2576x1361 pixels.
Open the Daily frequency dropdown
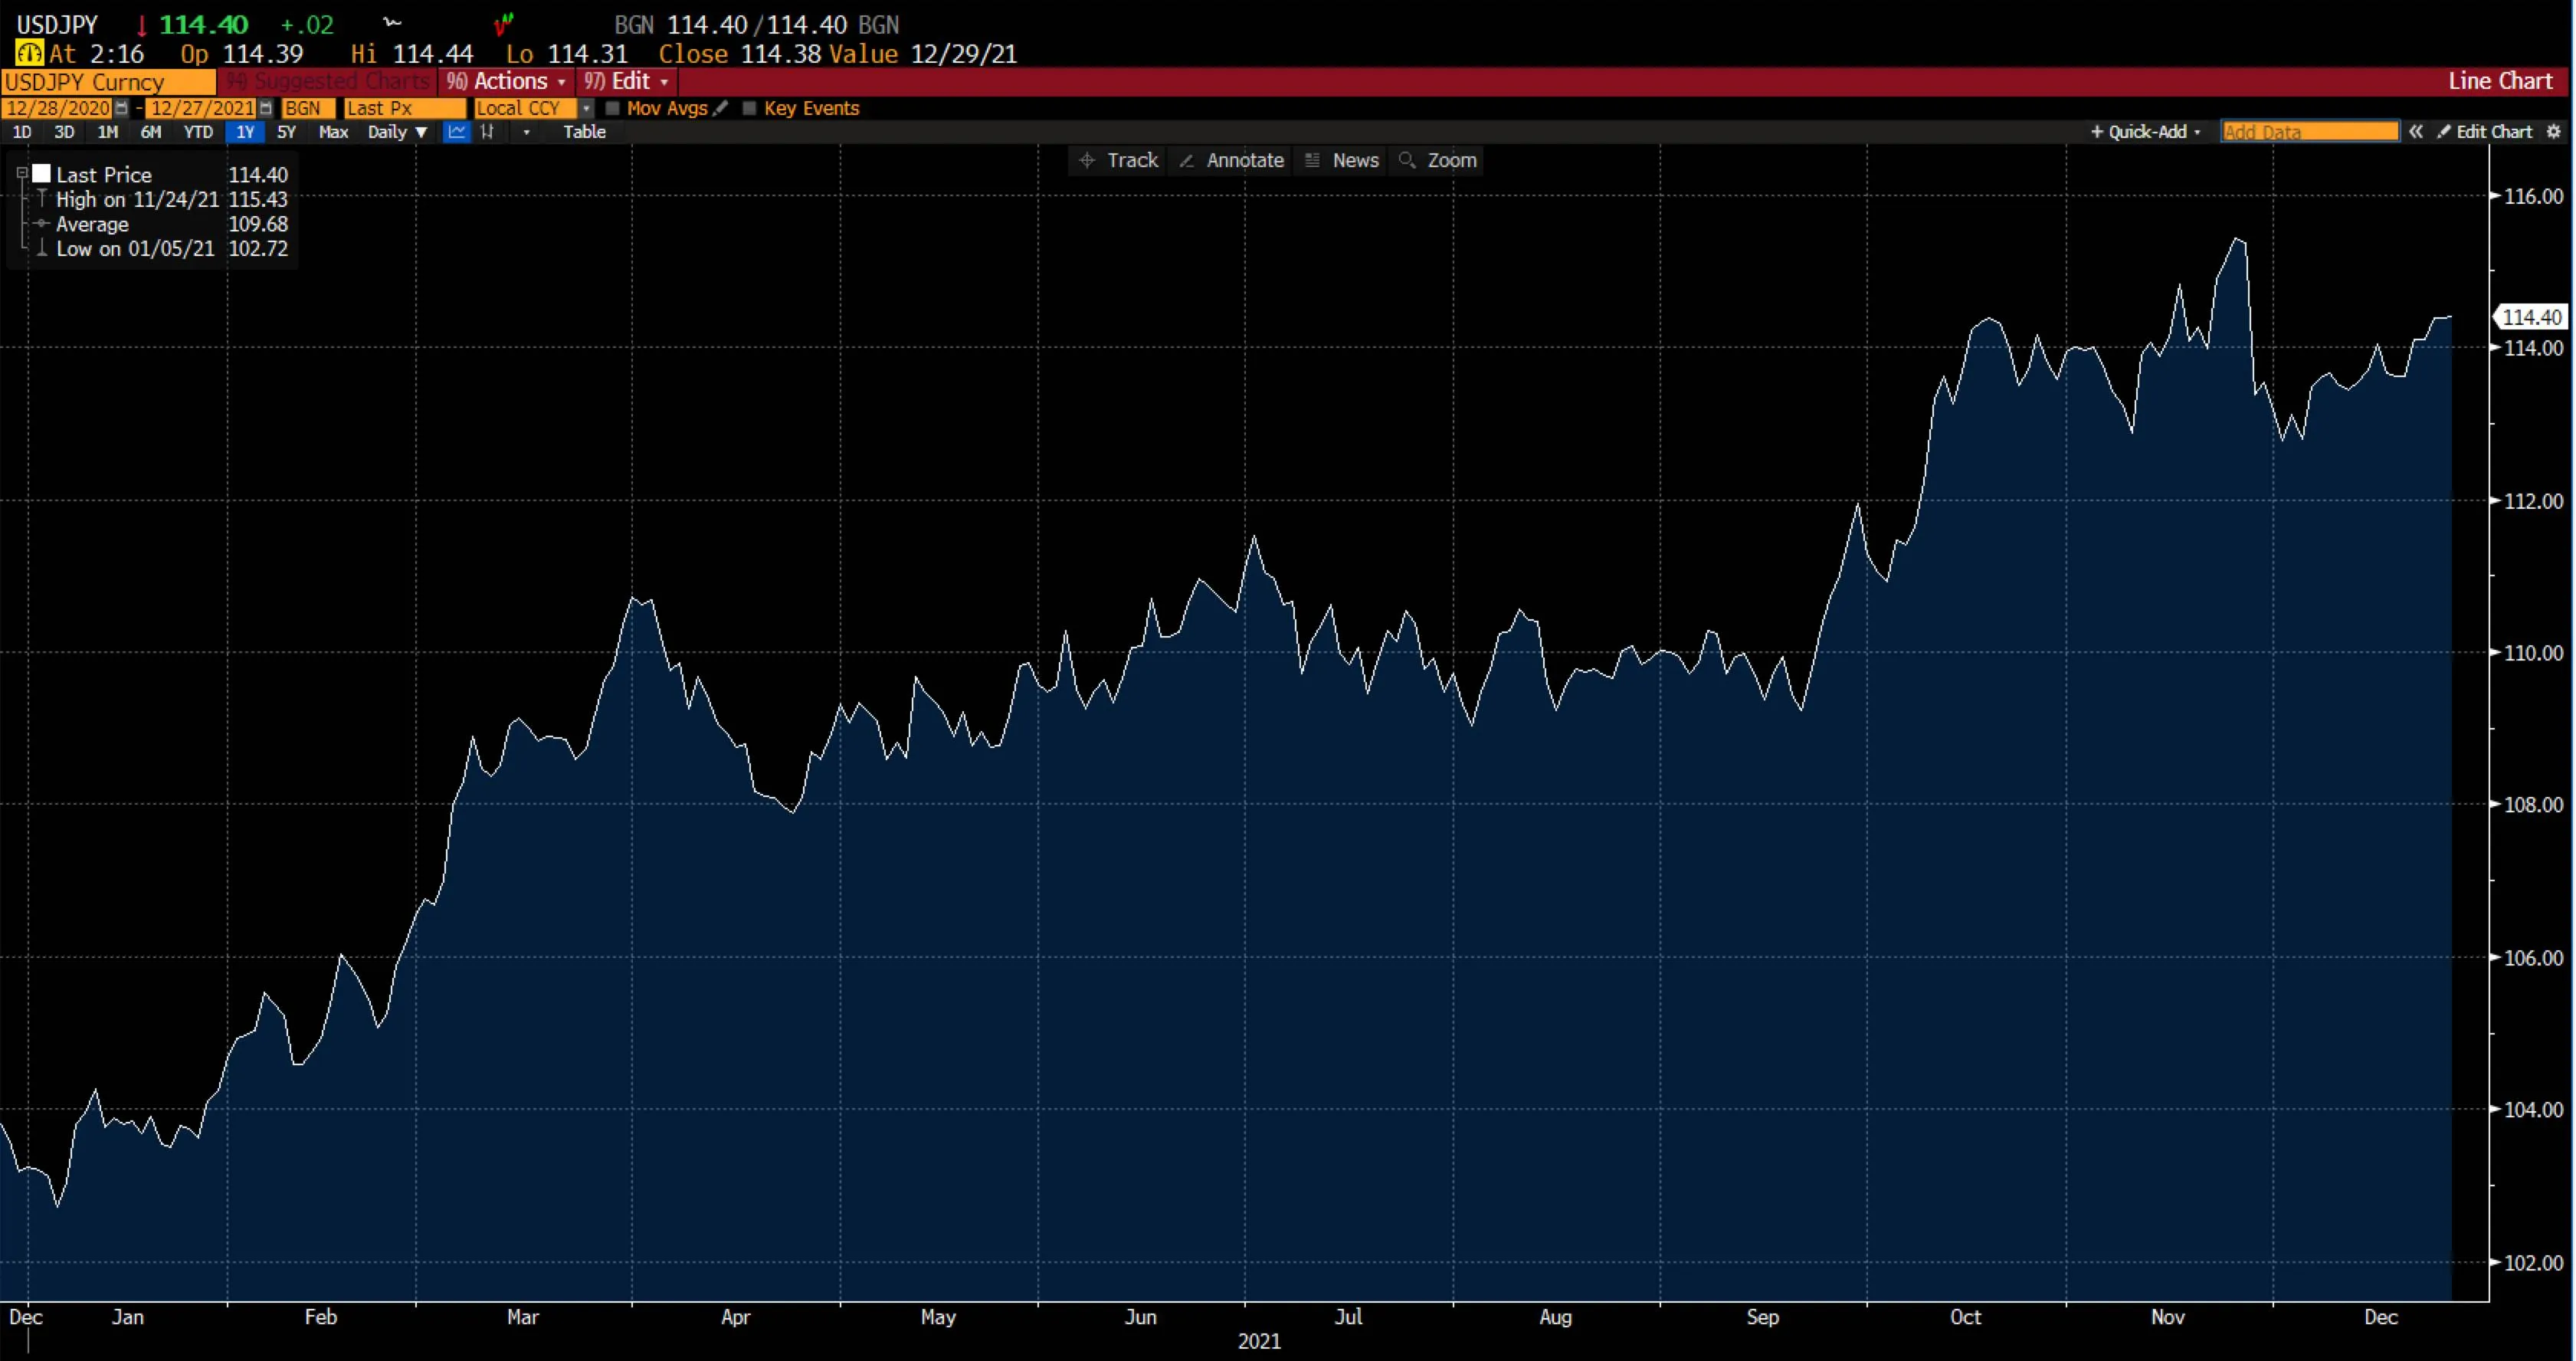pos(398,132)
